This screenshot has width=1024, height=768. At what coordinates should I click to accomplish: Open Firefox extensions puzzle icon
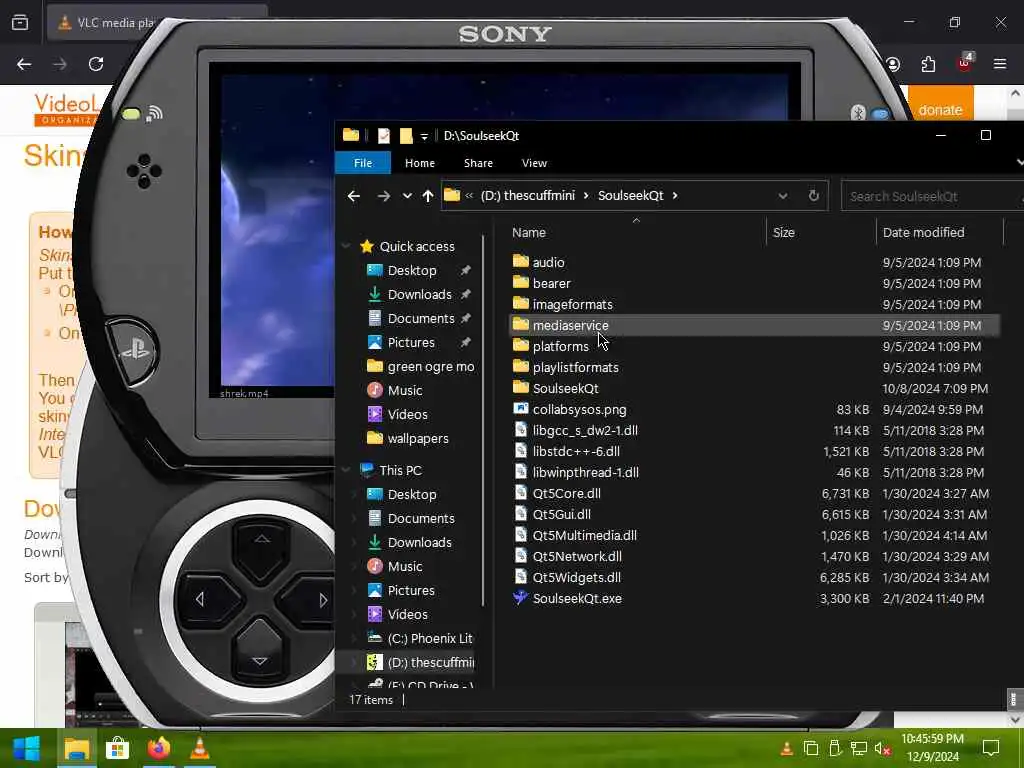pos(928,64)
